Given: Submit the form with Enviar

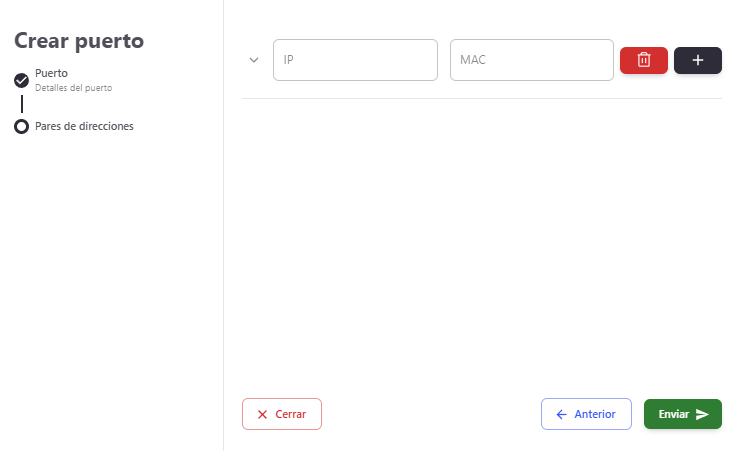Looking at the screenshot, I should point(683,414).
